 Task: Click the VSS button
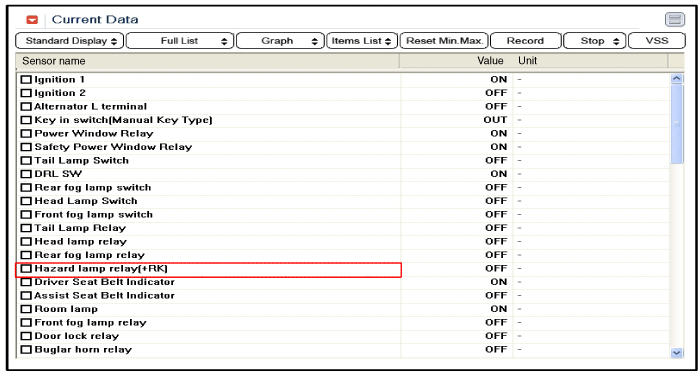(657, 41)
